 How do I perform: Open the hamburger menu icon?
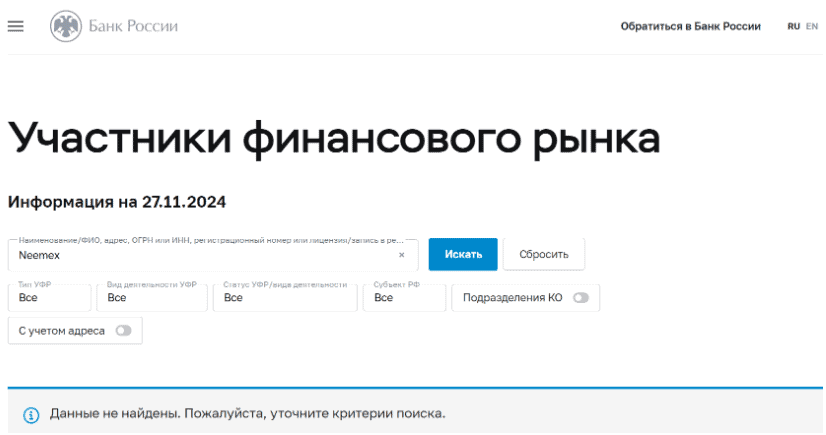[15, 26]
